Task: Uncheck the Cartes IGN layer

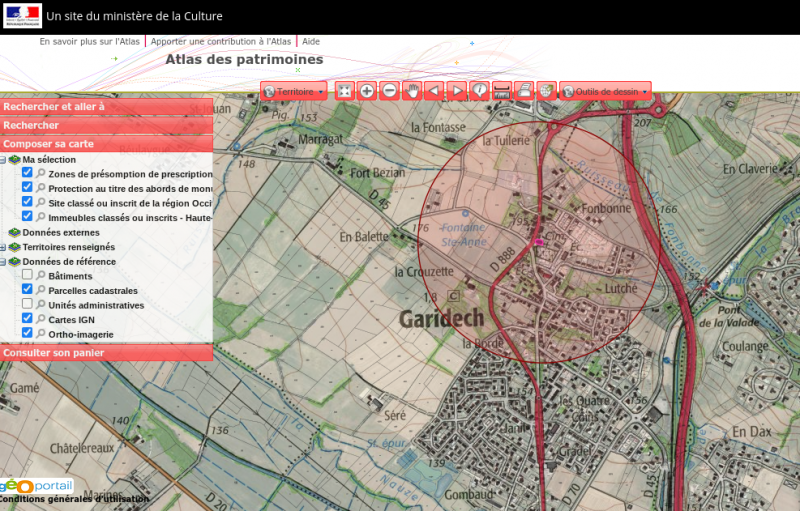Action: coord(28,318)
